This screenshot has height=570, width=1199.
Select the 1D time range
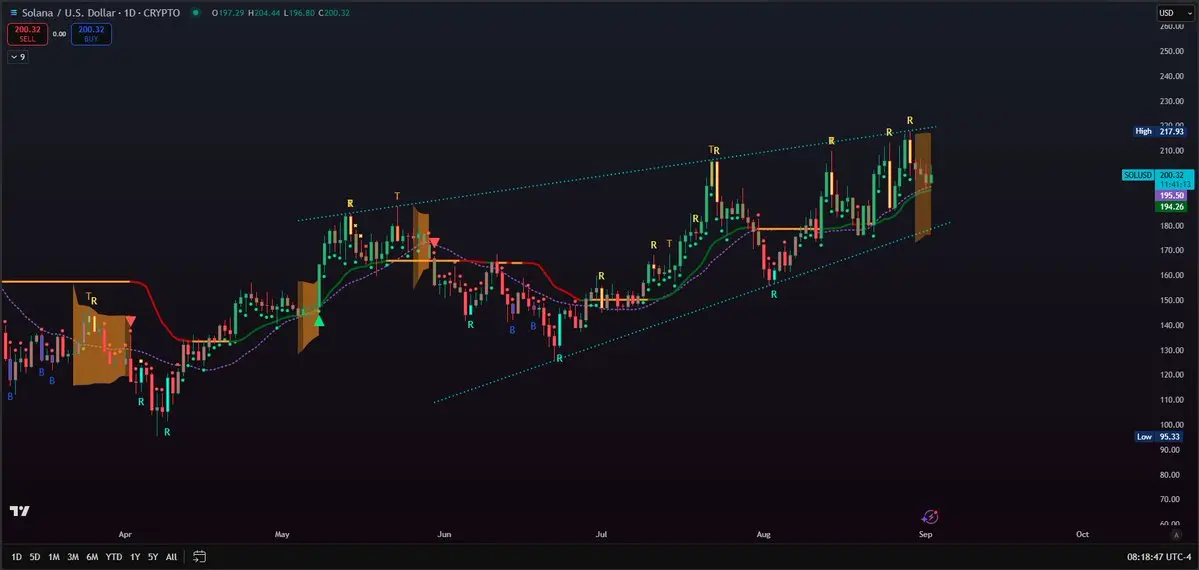(17, 557)
